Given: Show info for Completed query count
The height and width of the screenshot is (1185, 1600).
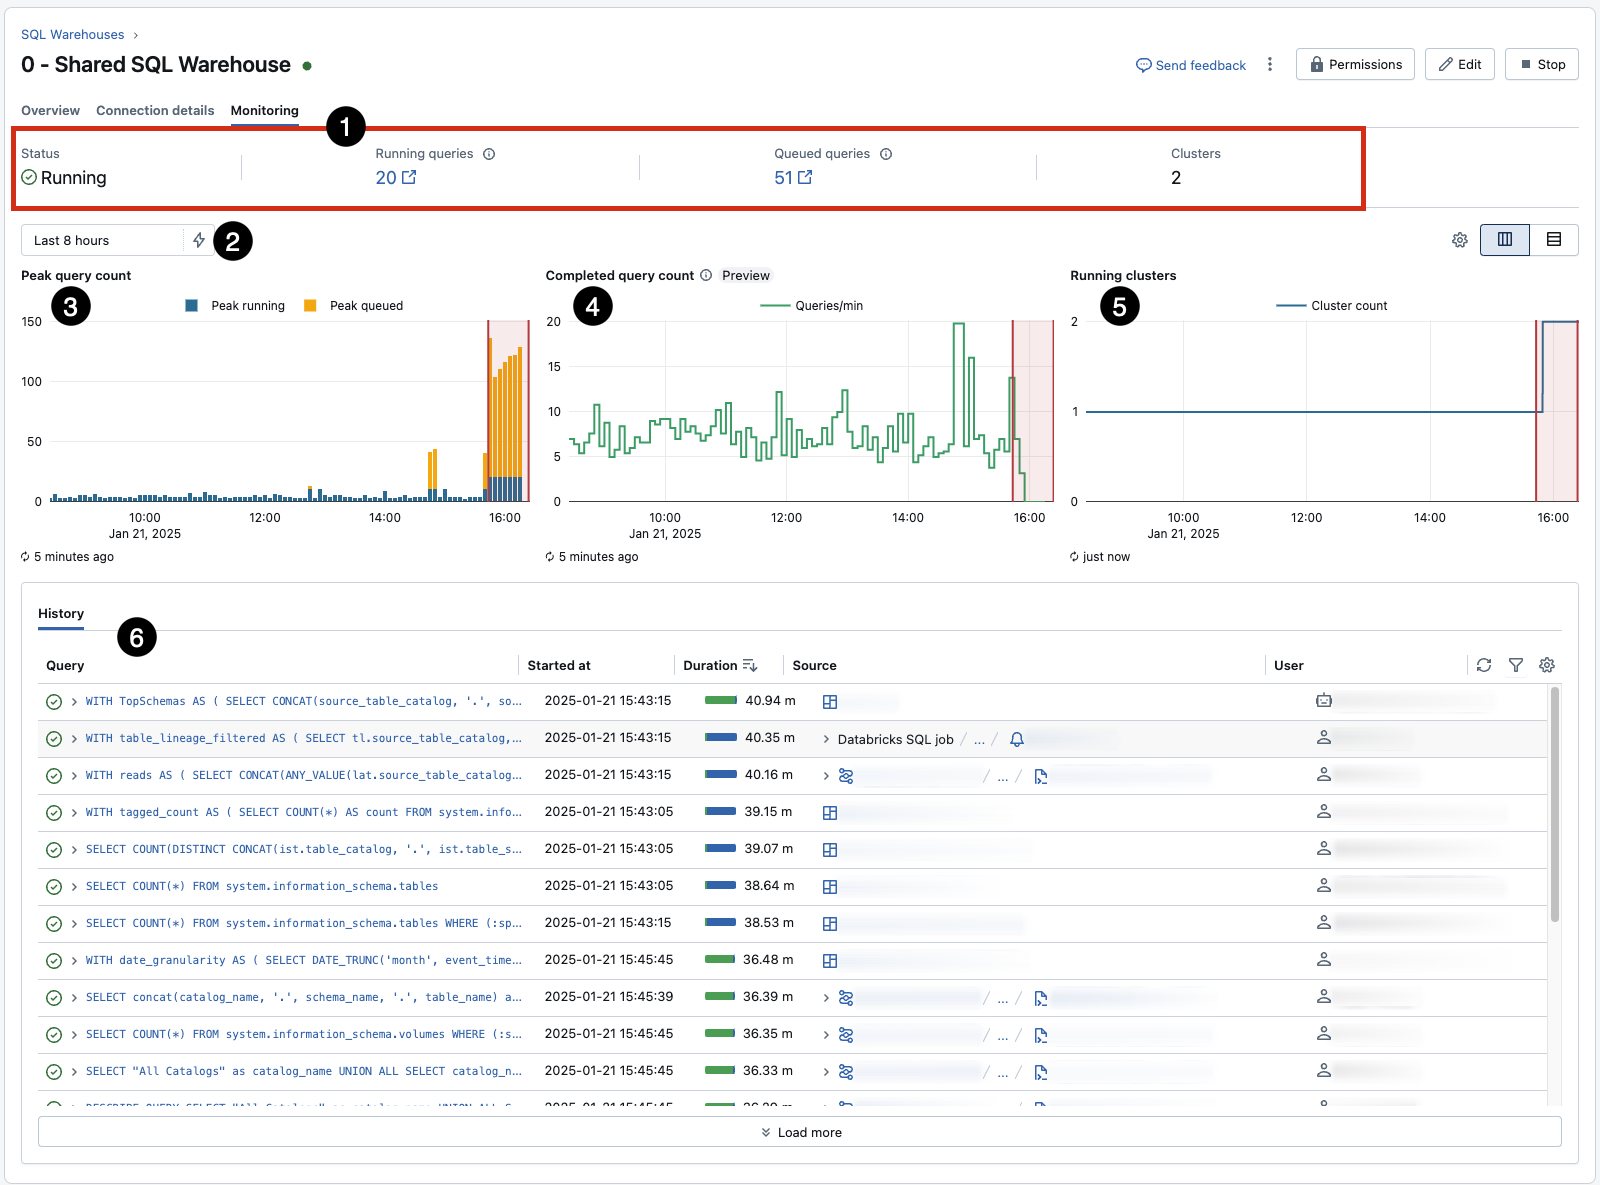Looking at the screenshot, I should pyautogui.click(x=706, y=275).
